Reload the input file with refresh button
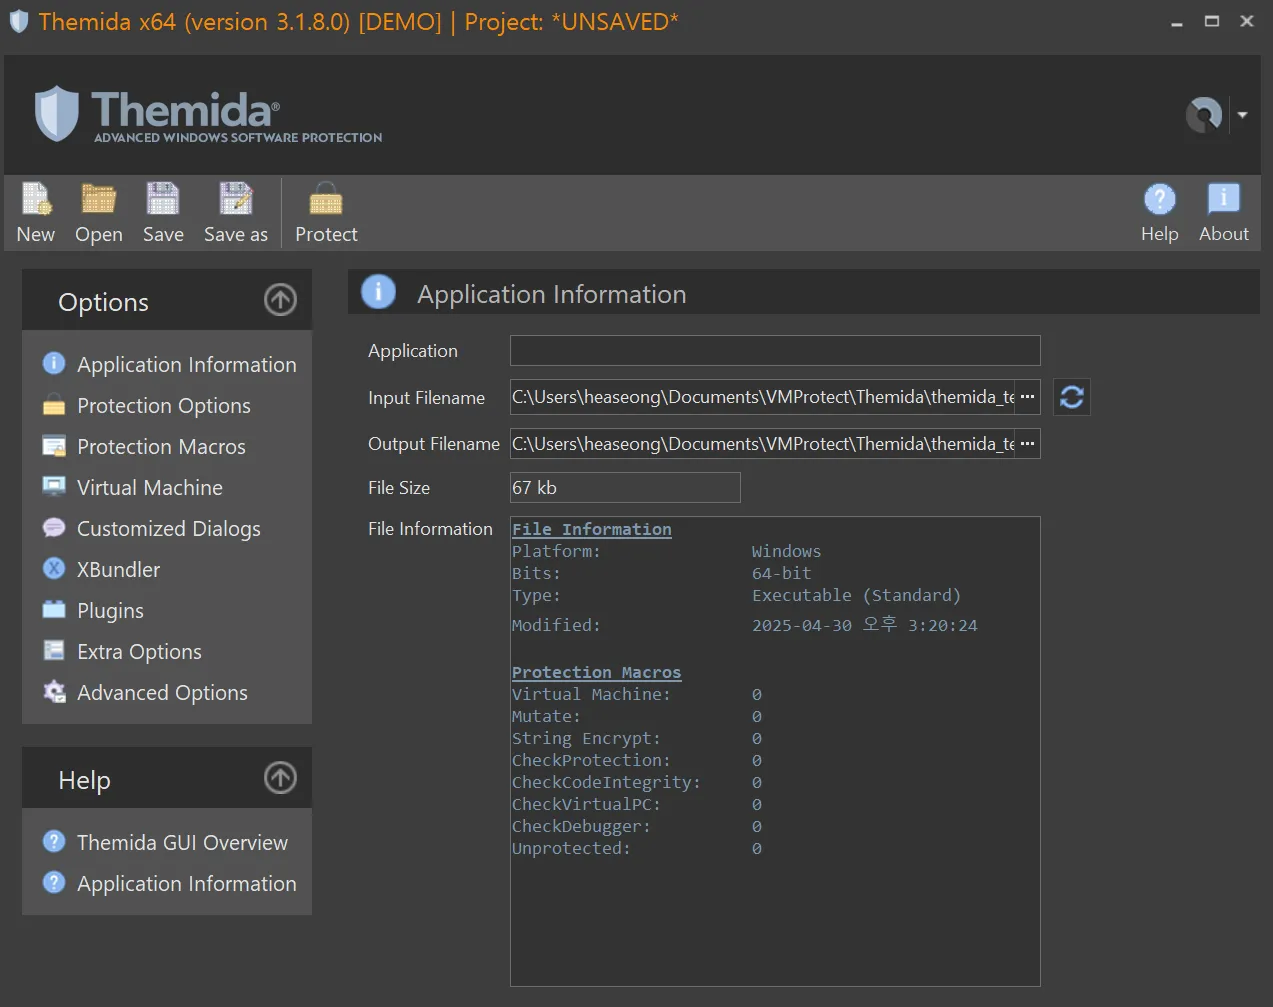This screenshot has width=1273, height=1007. (1072, 397)
